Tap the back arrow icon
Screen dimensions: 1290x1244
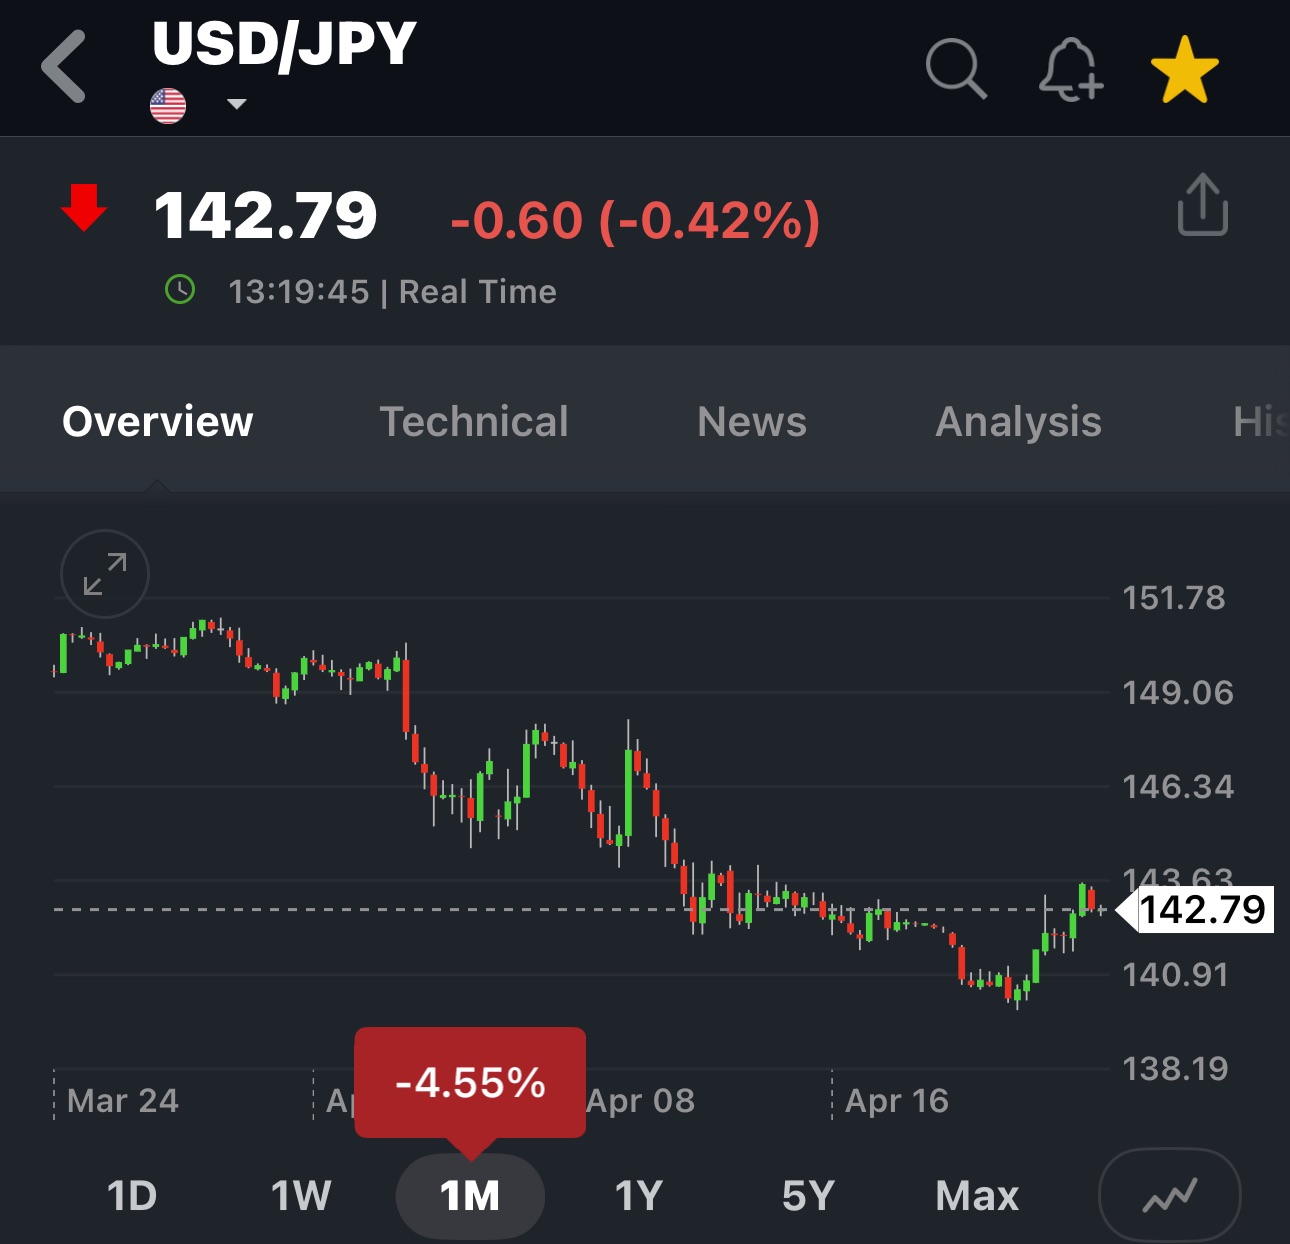tap(65, 67)
